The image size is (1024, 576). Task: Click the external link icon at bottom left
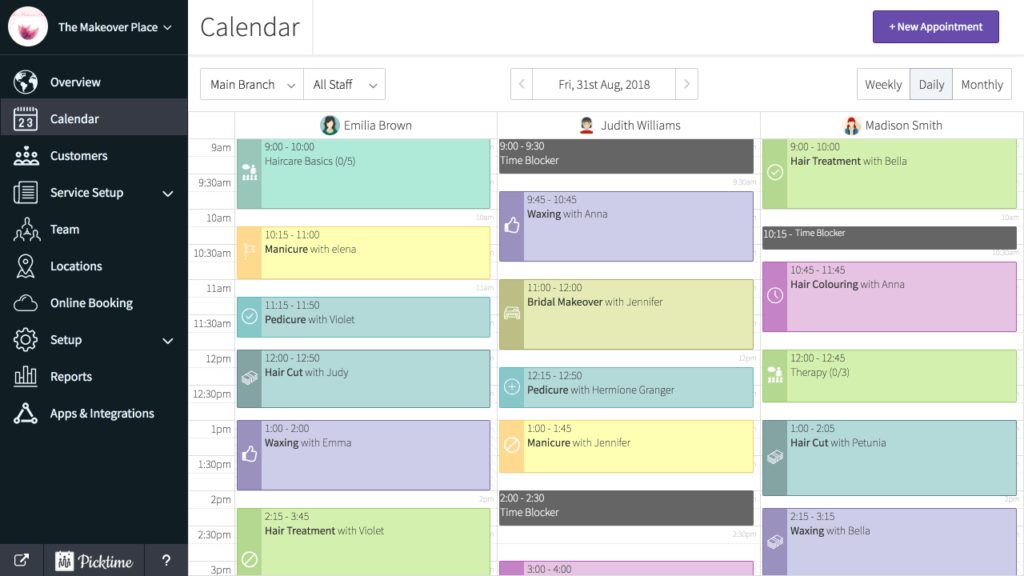(x=22, y=560)
